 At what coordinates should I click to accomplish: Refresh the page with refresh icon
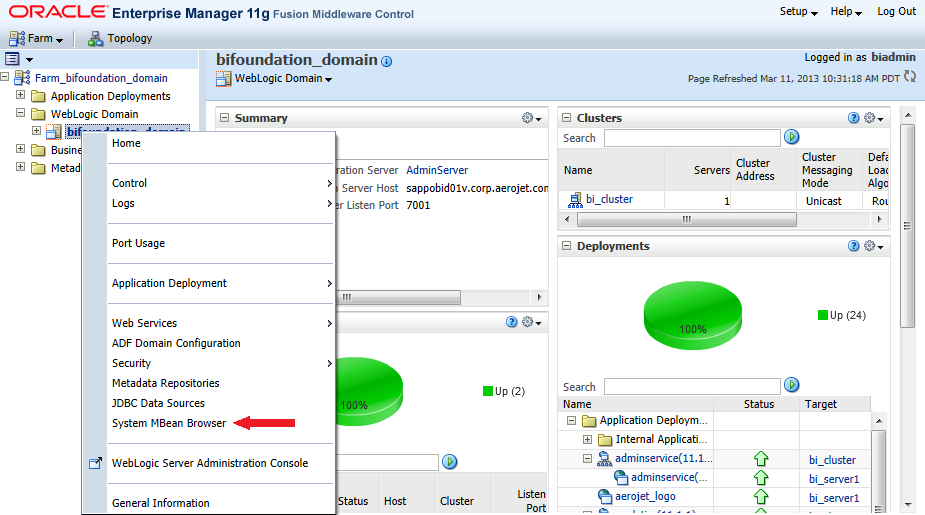click(910, 77)
